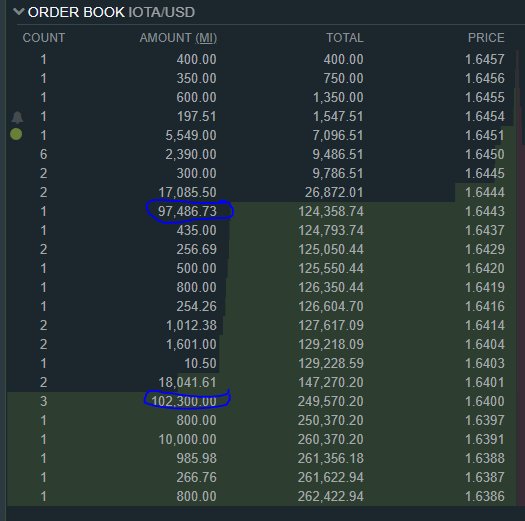Image resolution: width=525 pixels, height=521 pixels.
Task: Select price 1.6387
Action: point(484,477)
